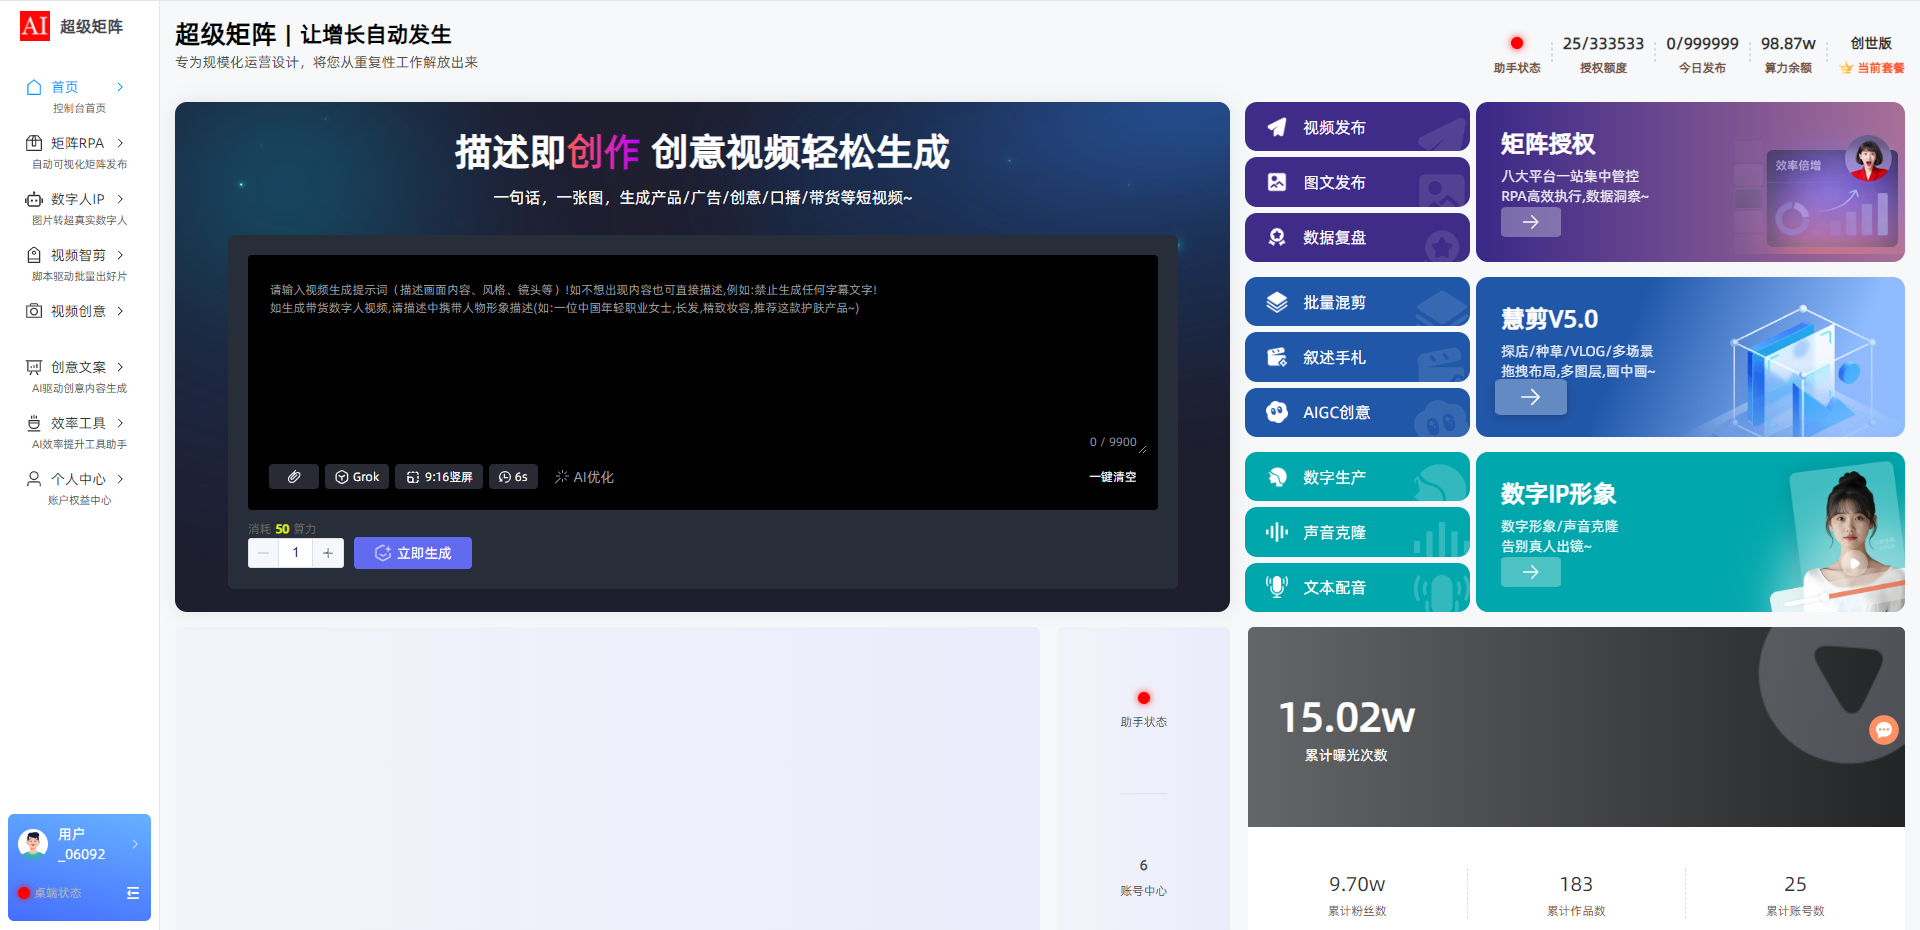The height and width of the screenshot is (930, 1920).
Task: Open the Grok model dropdown
Action: [x=357, y=477]
